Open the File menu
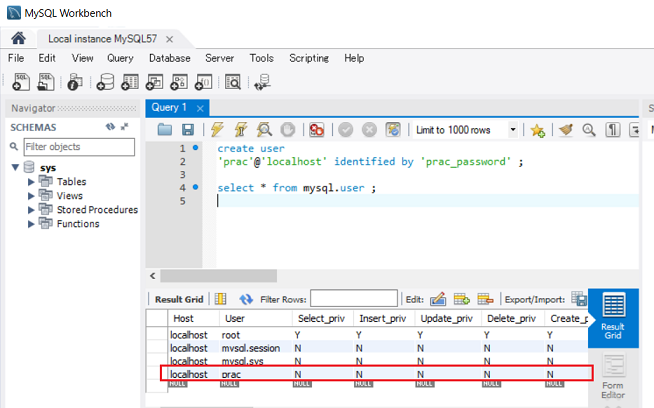 pos(16,58)
